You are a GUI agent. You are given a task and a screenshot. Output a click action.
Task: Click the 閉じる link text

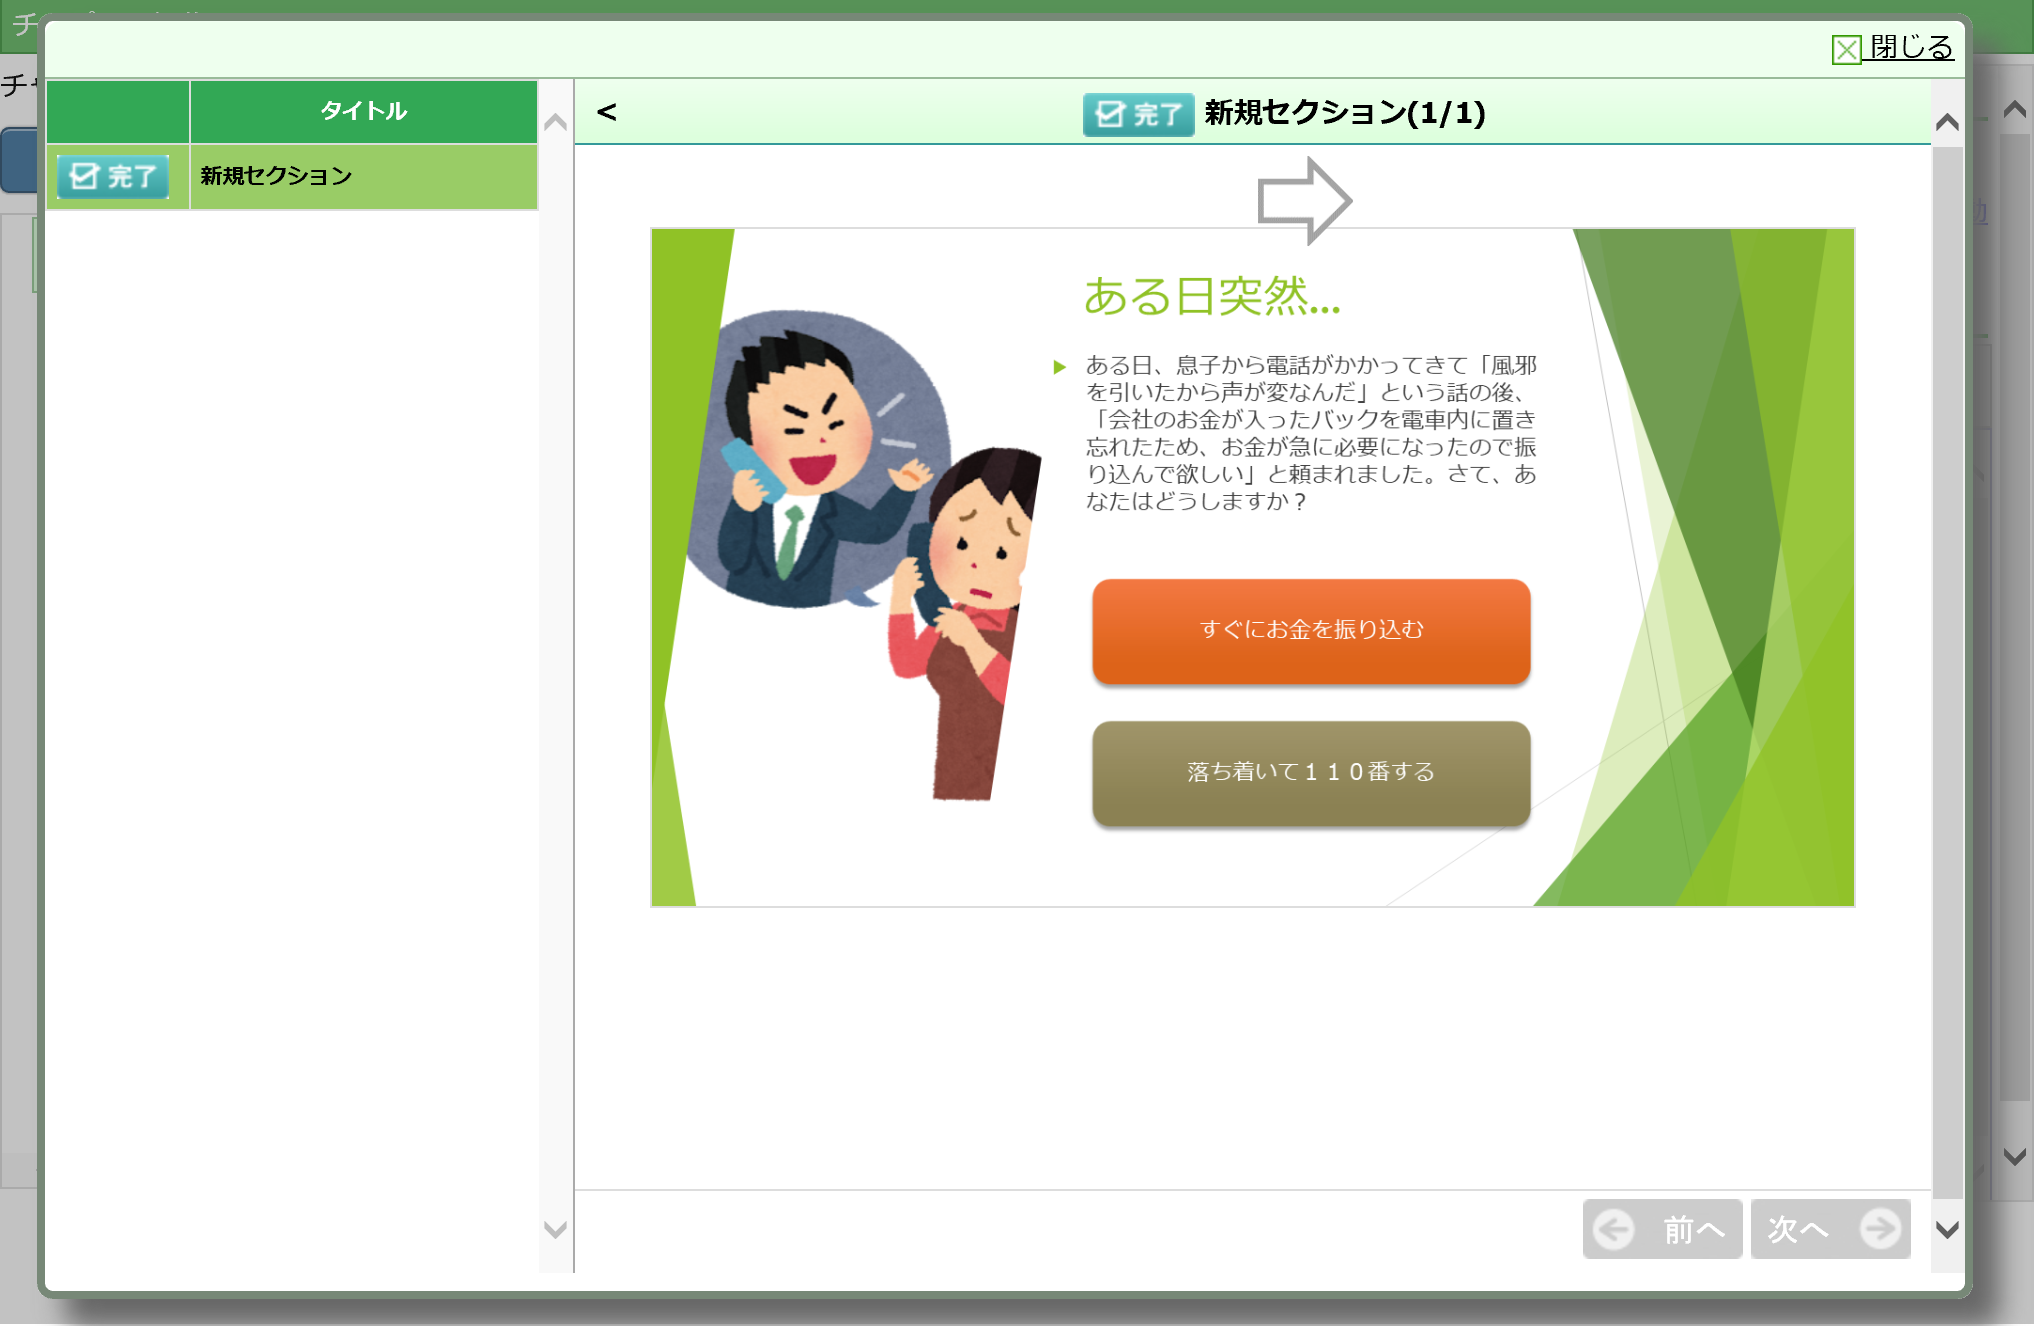1911,47
